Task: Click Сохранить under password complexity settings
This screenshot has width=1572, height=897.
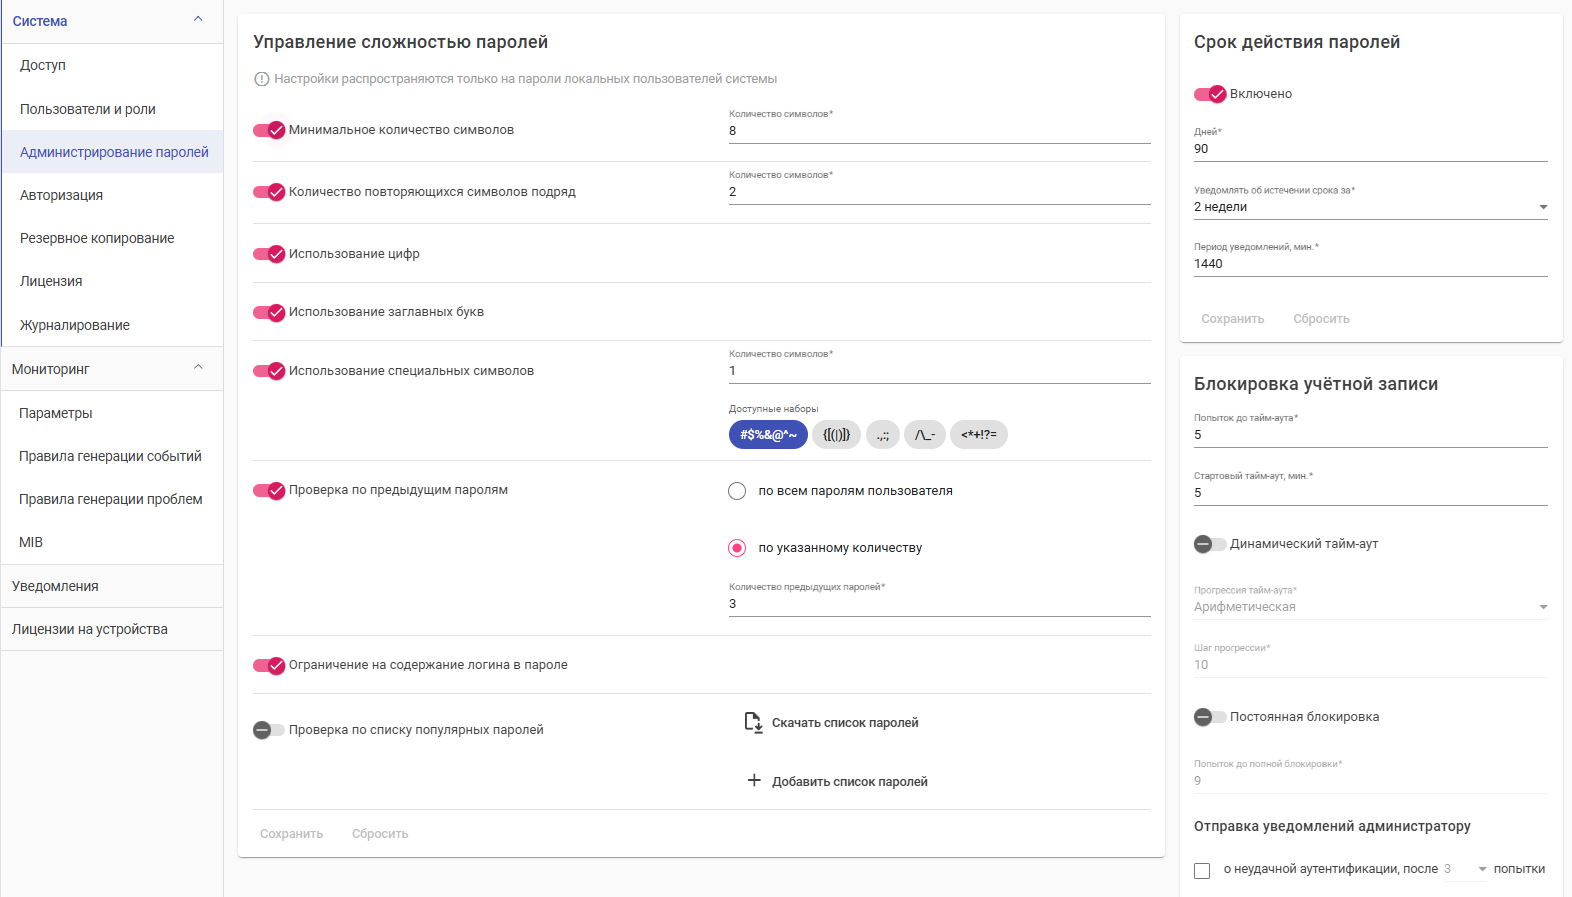Action: pyautogui.click(x=291, y=834)
